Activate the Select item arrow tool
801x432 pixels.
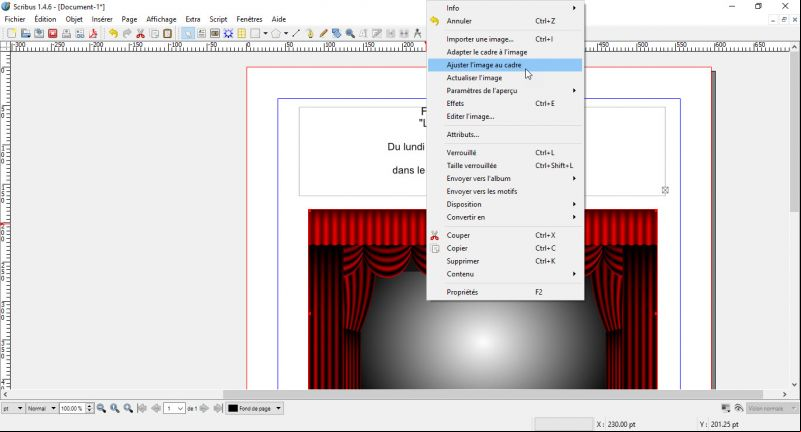[187, 34]
